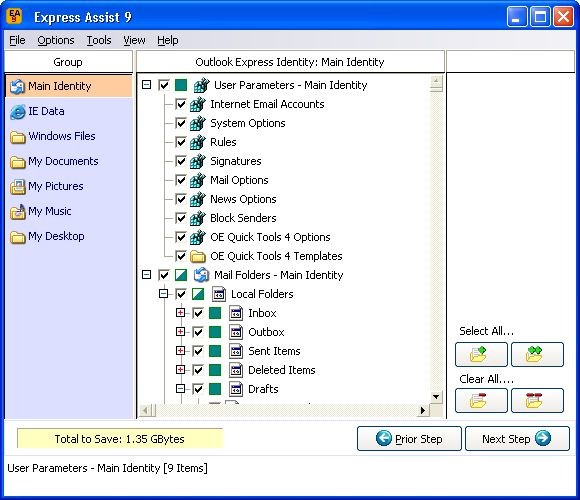Click the Inbox mail folder icon
580x500 pixels.
(236, 313)
